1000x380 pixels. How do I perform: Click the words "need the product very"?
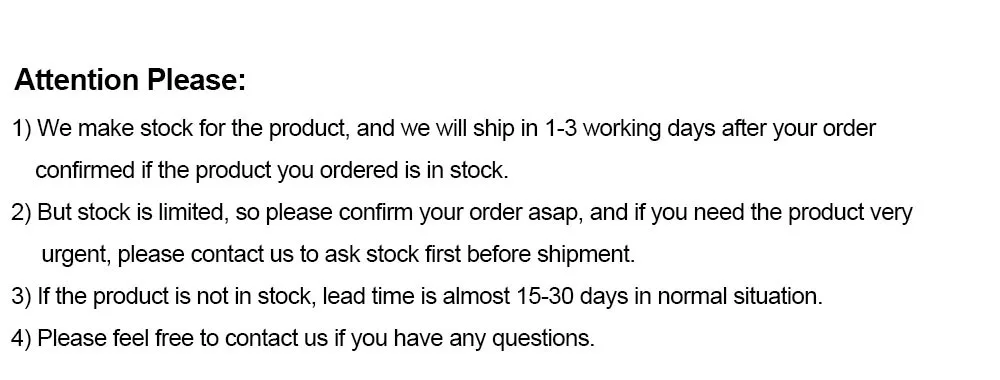802,214
